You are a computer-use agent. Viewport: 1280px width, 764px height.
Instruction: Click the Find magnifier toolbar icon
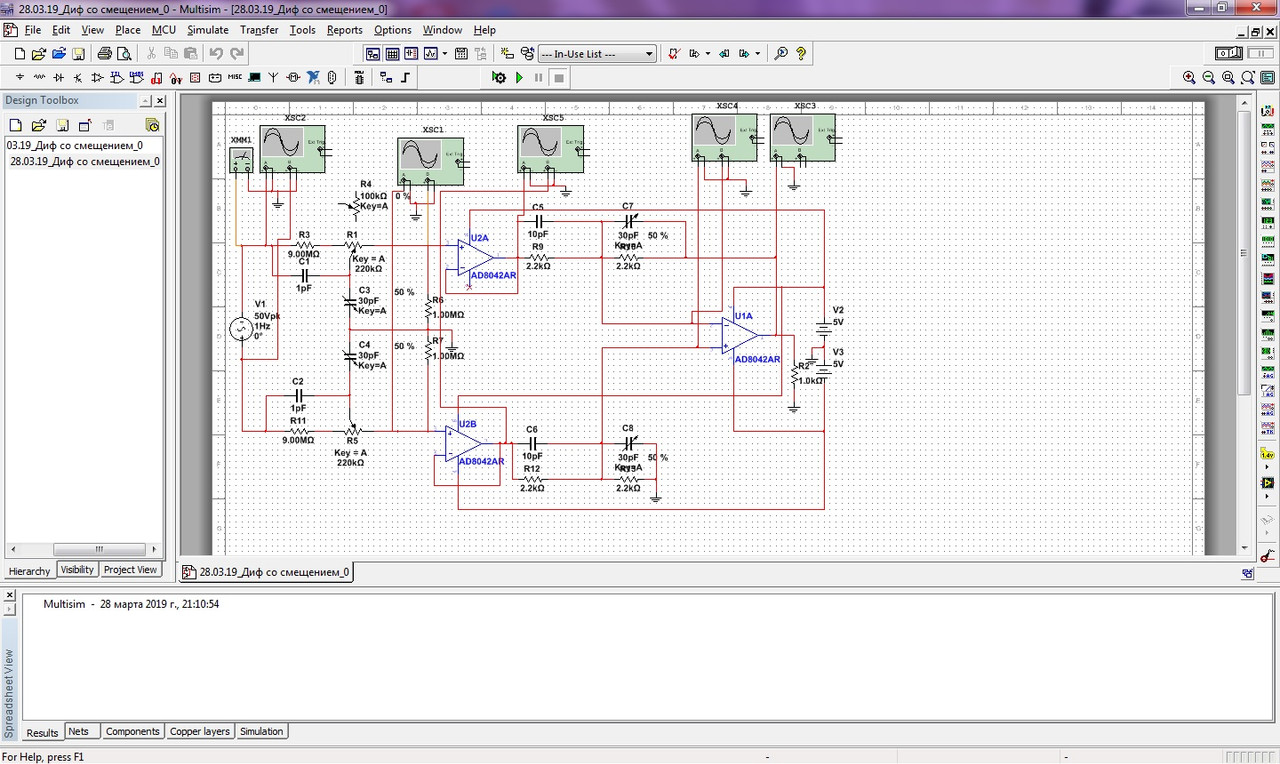tap(781, 54)
